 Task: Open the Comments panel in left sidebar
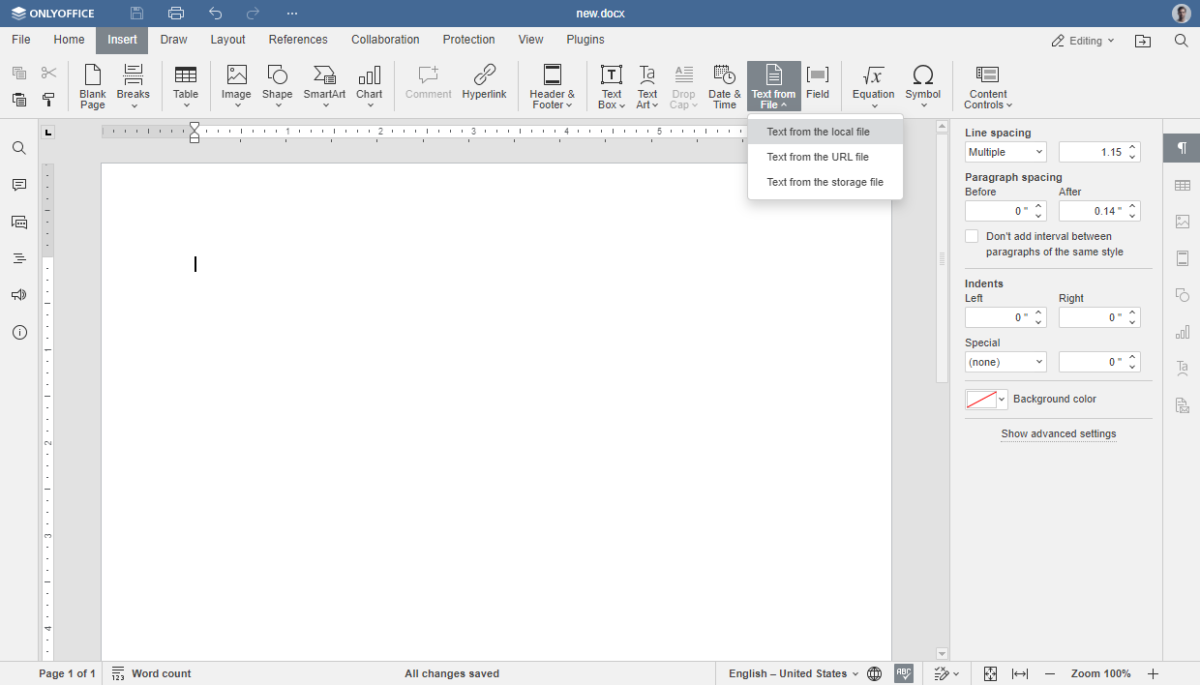tap(19, 185)
